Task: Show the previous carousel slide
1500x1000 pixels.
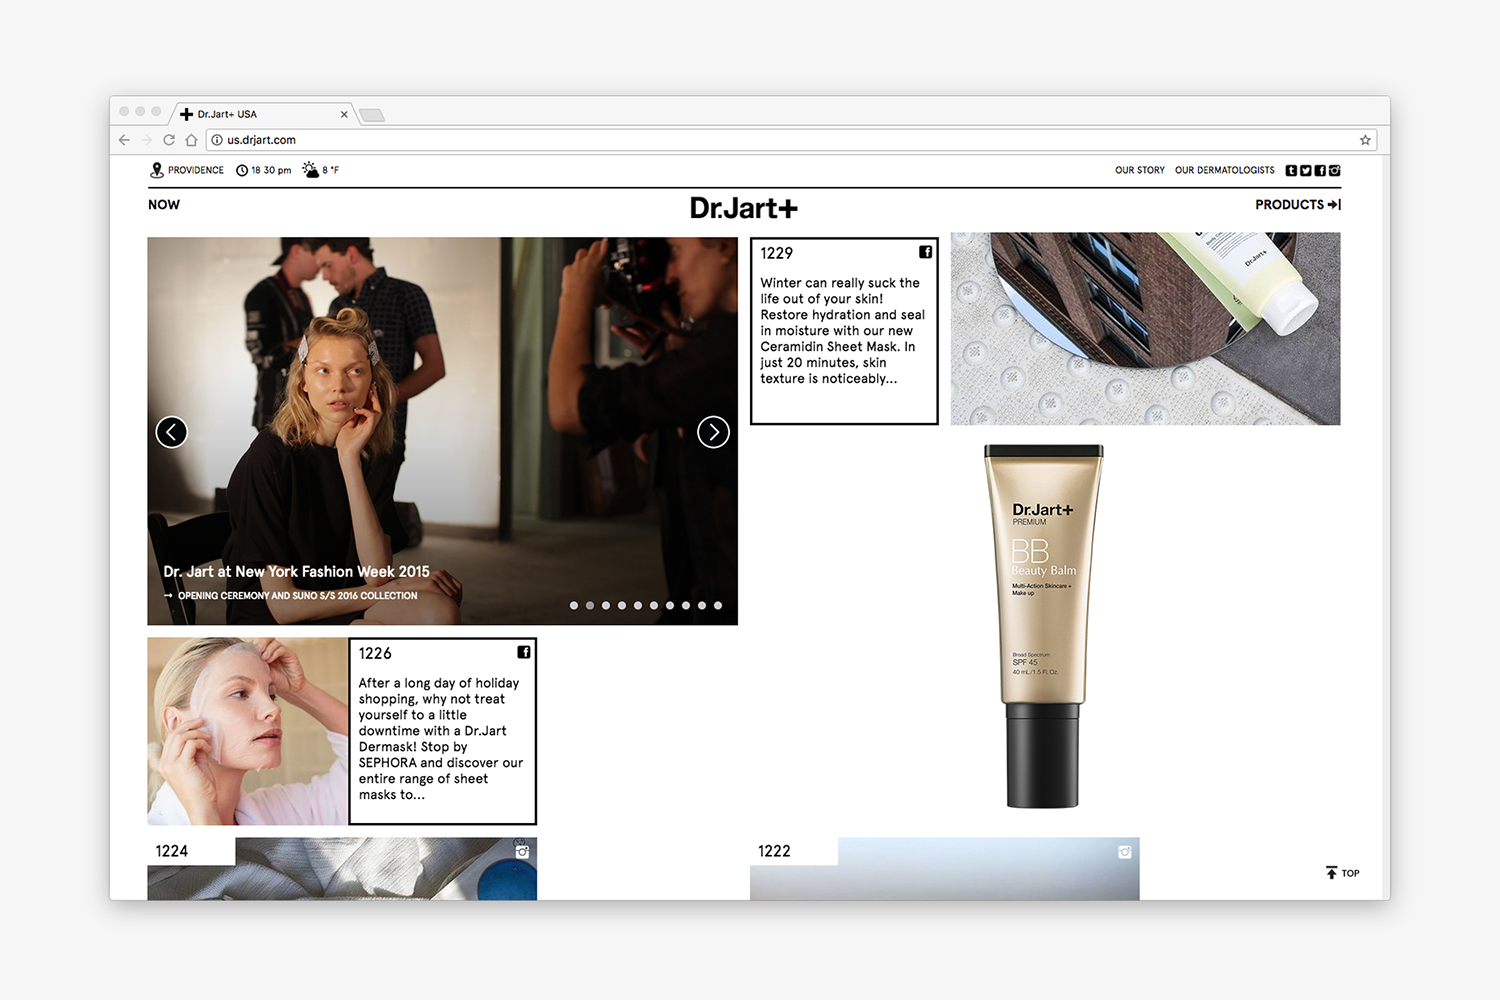Action: click(x=172, y=432)
